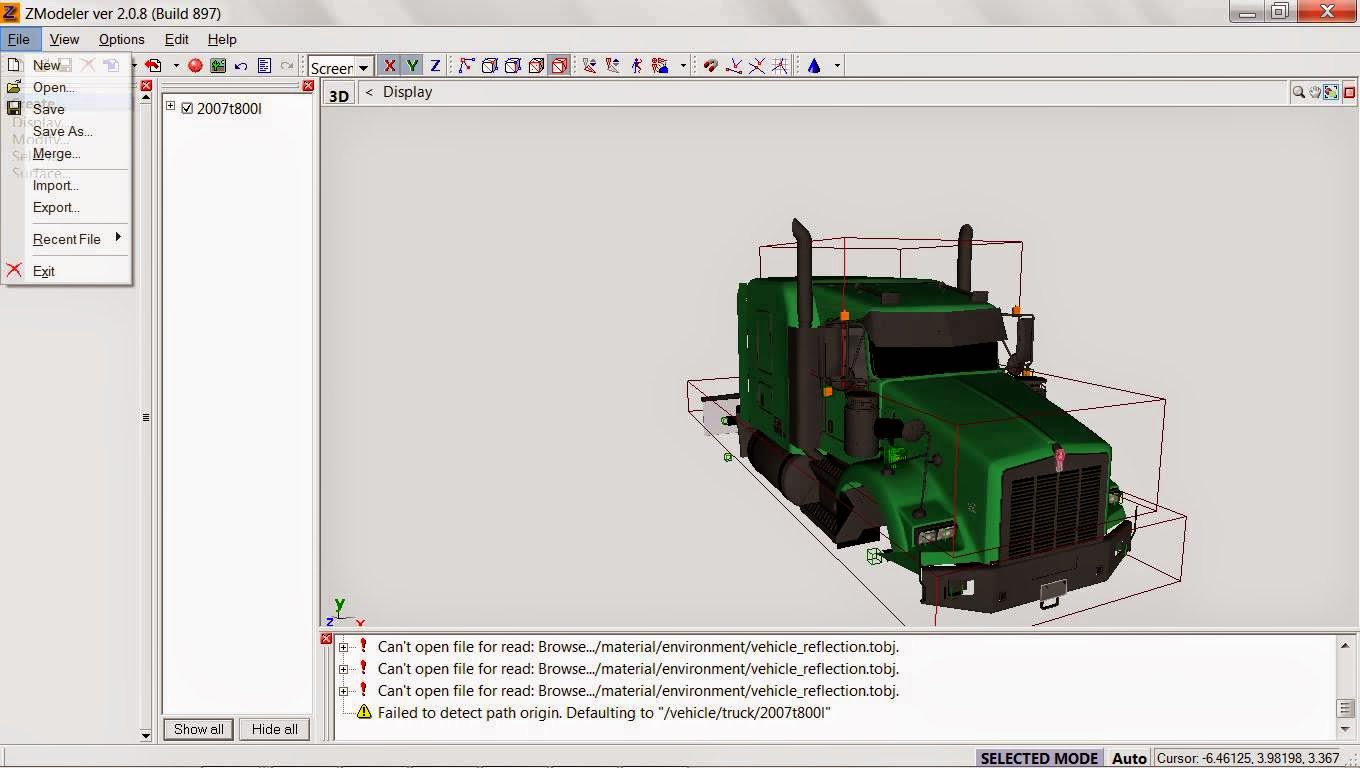Uncheck the 2007t800l object checkbox
Image resolution: width=1360 pixels, height=768 pixels.
pyautogui.click(x=186, y=108)
